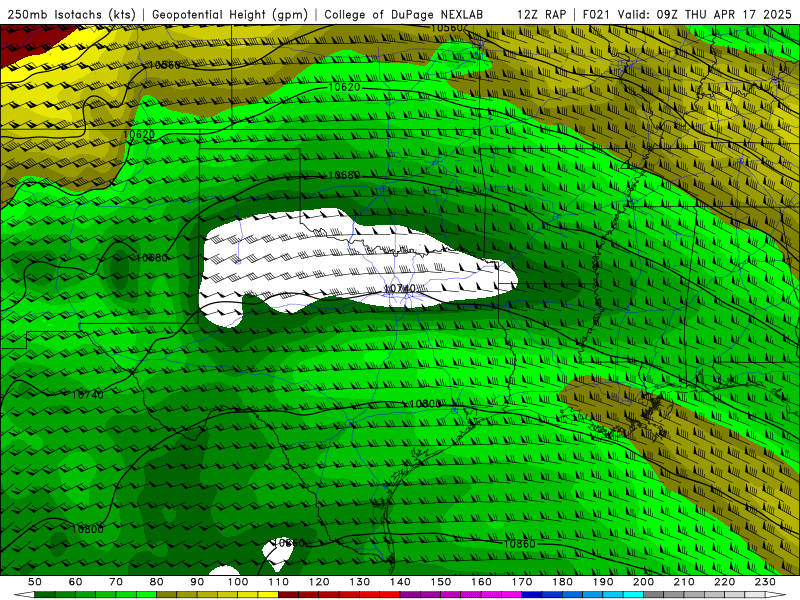Click the 70 value on the color scale
The width and height of the screenshot is (800, 600).
116,582
